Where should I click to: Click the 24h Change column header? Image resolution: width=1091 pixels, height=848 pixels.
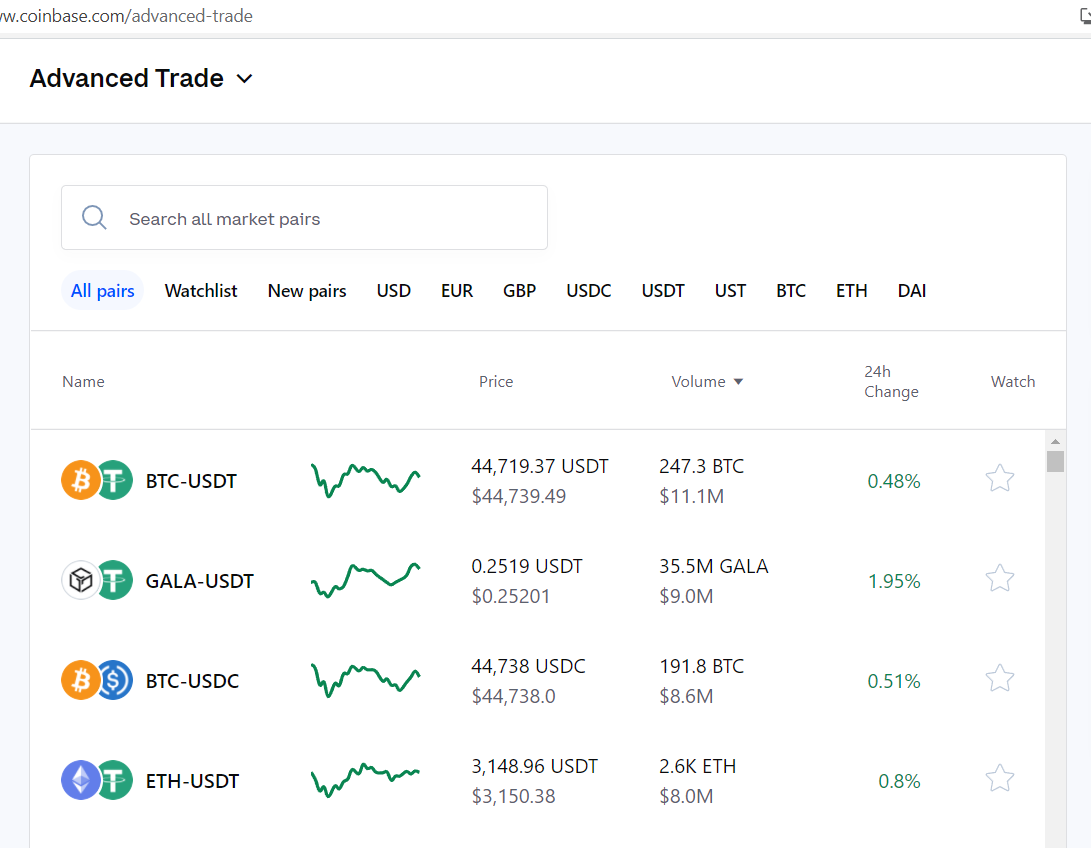point(891,381)
